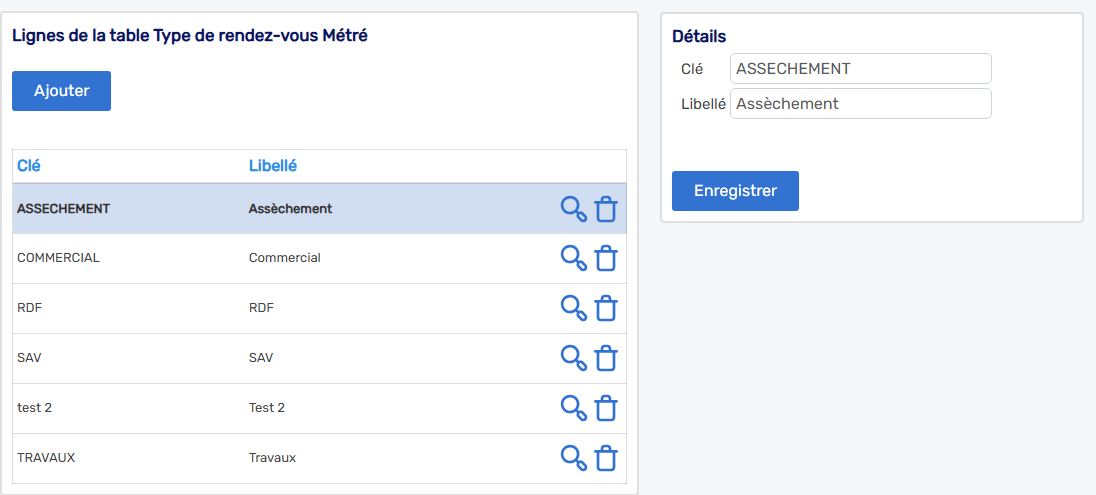Sort the table by Libellé column header
The height and width of the screenshot is (495, 1096).
pos(273,166)
